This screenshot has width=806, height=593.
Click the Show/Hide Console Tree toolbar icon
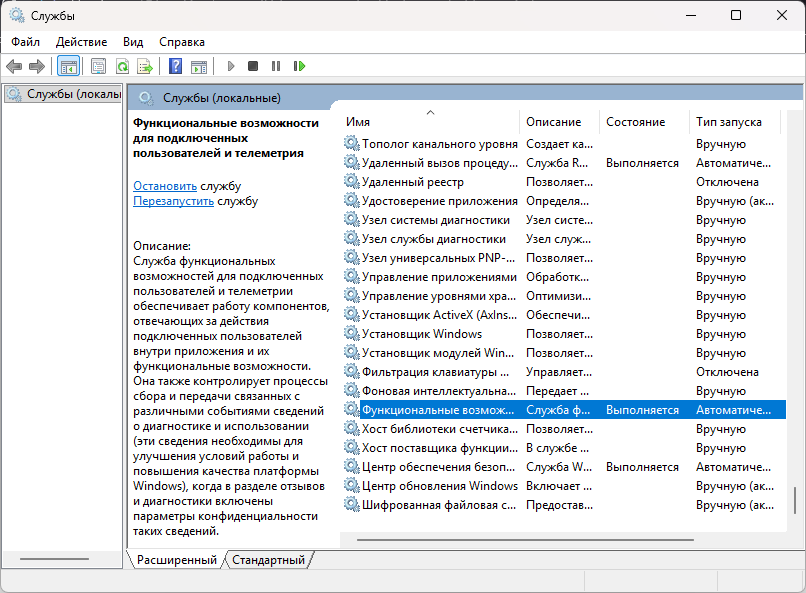[x=69, y=66]
